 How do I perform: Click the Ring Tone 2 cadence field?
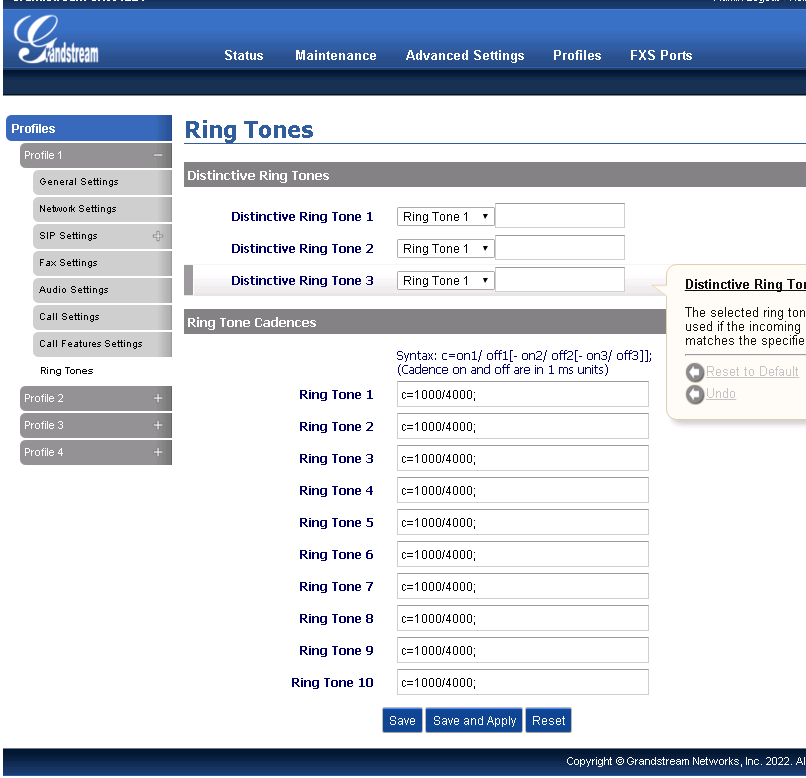(523, 427)
